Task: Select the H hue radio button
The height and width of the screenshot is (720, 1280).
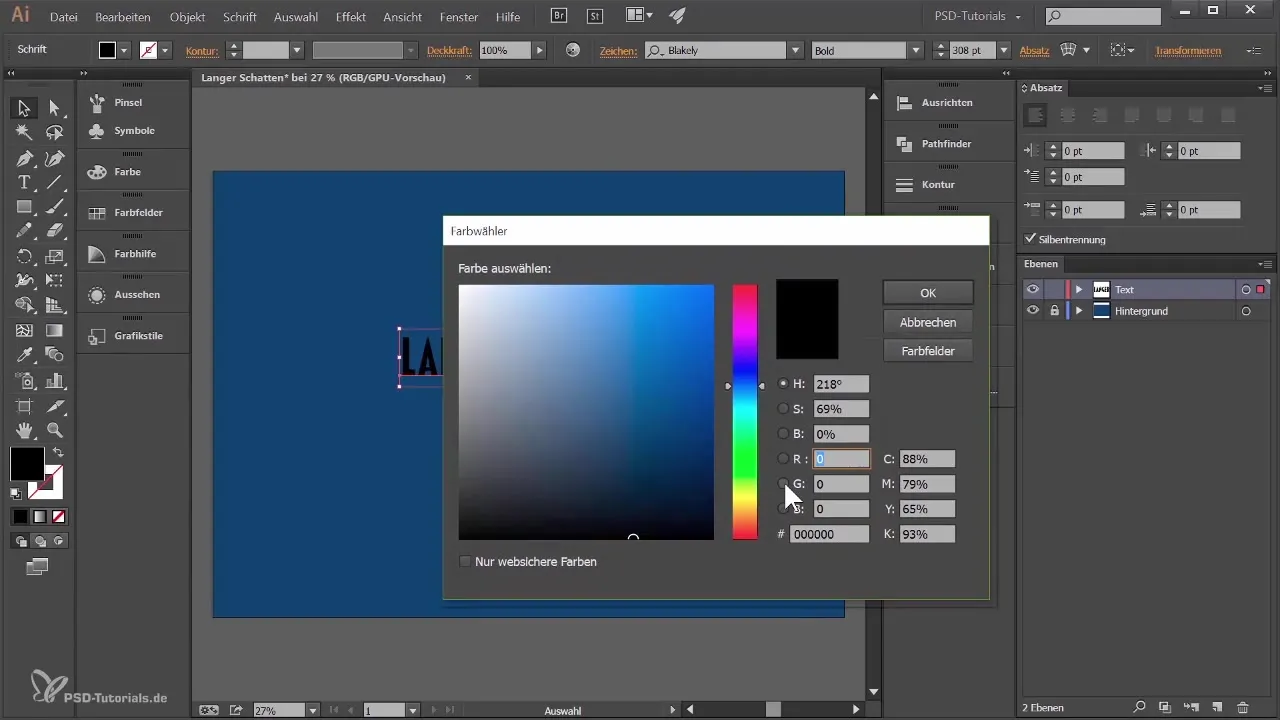Action: [783, 383]
